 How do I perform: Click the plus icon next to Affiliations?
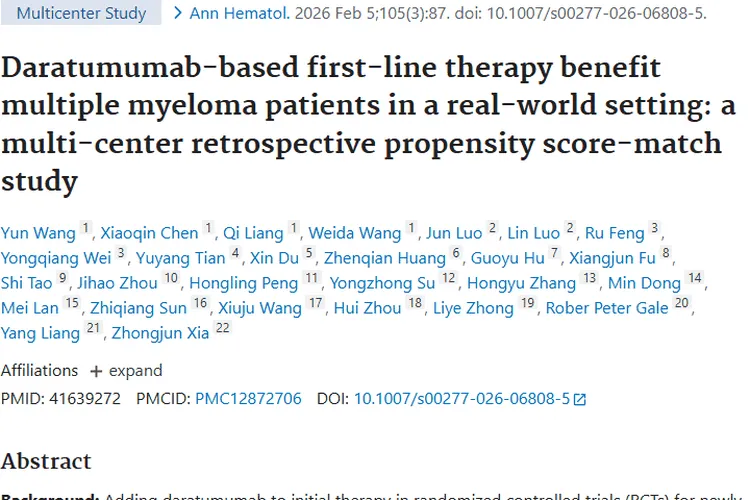click(96, 371)
